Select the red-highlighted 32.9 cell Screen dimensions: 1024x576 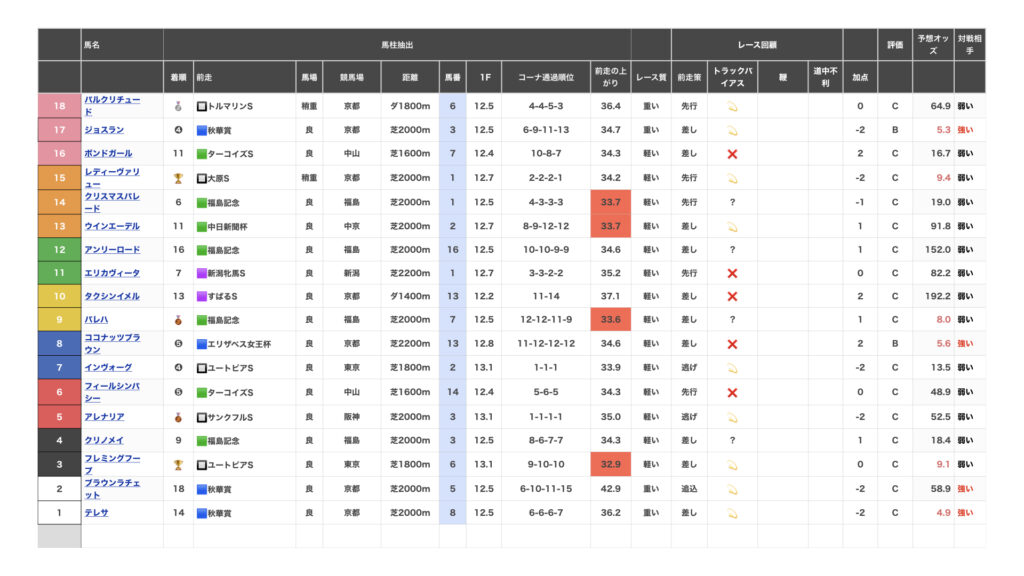pyautogui.click(x=610, y=465)
